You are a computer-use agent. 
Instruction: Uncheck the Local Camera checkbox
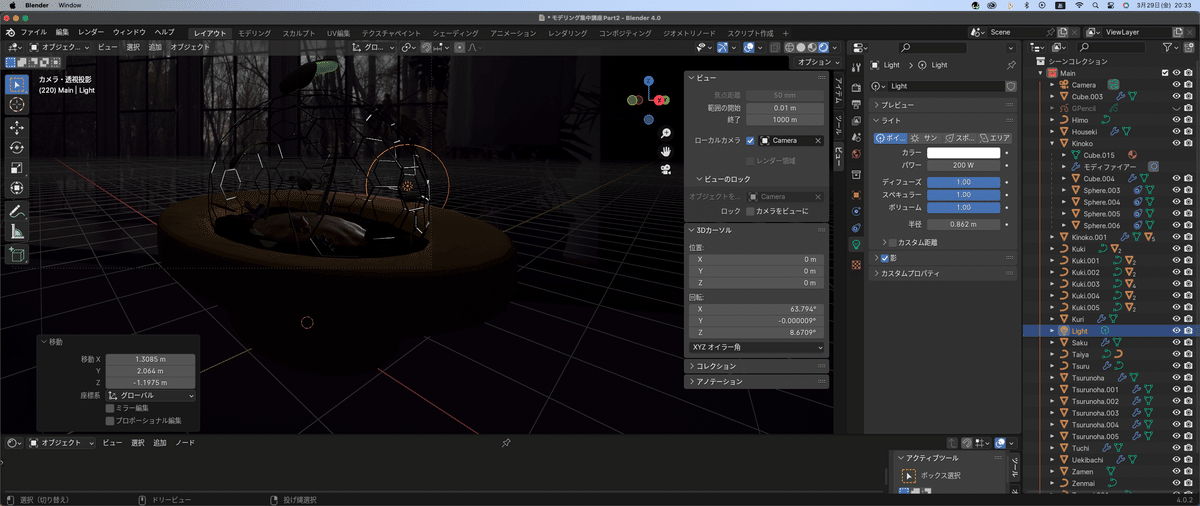pyautogui.click(x=750, y=141)
